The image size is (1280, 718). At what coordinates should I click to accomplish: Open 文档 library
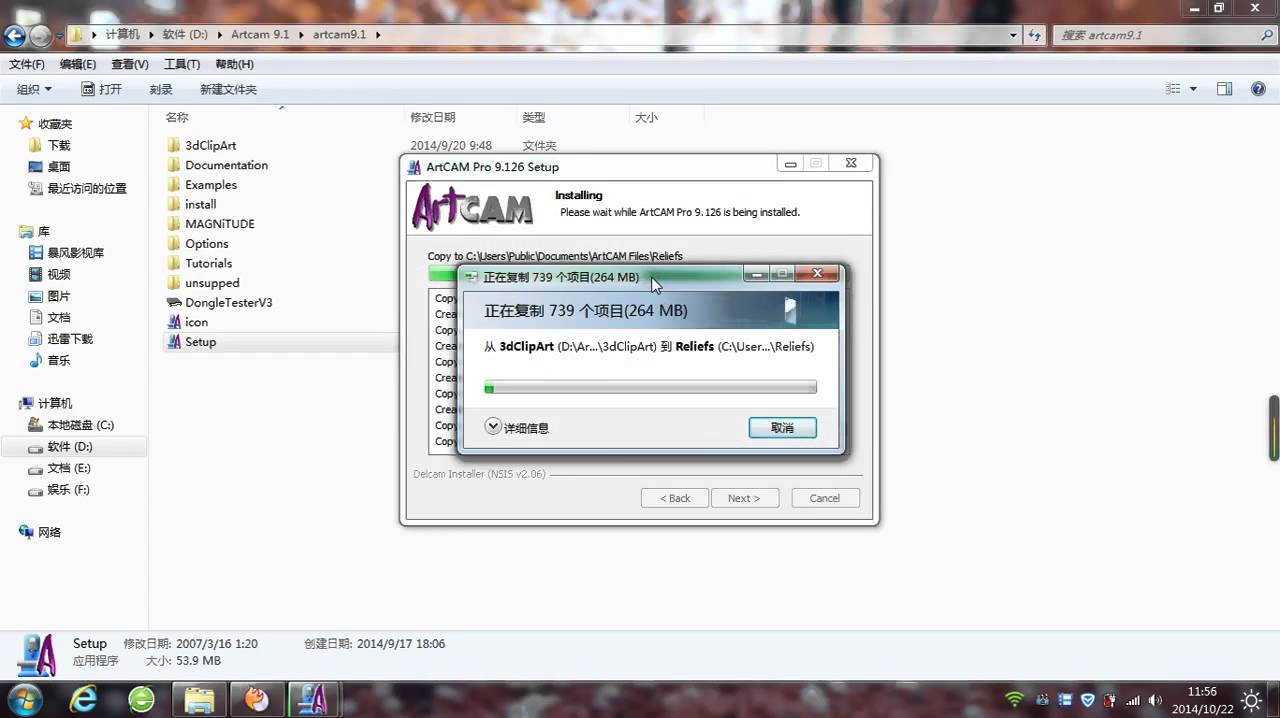pos(59,317)
